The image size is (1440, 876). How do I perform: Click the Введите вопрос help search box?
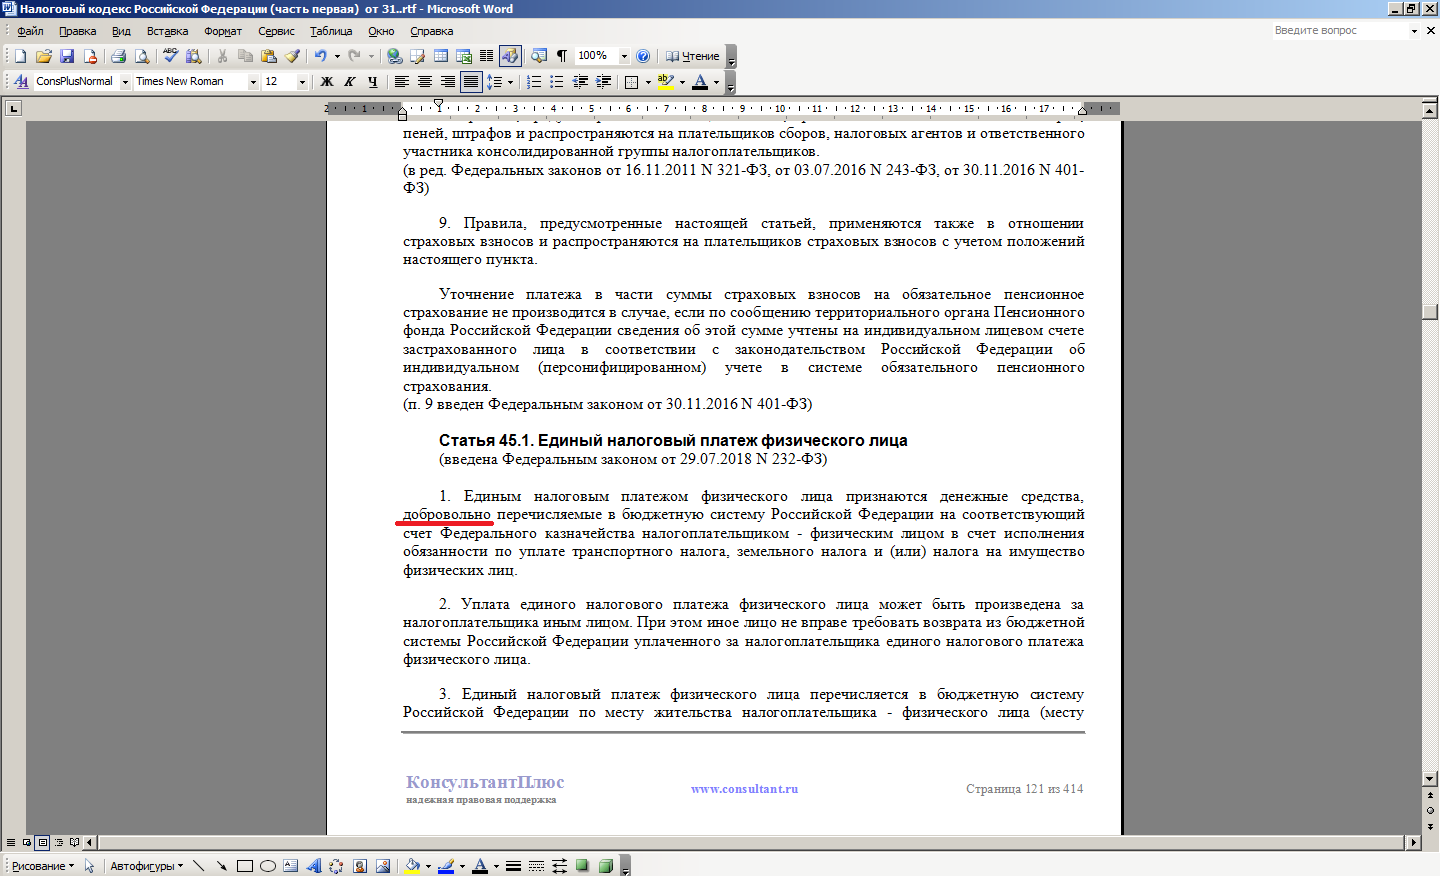point(1339,31)
